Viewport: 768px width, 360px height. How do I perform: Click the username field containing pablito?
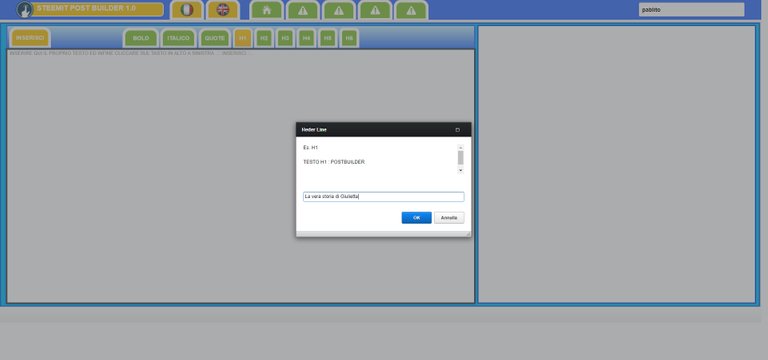691,10
